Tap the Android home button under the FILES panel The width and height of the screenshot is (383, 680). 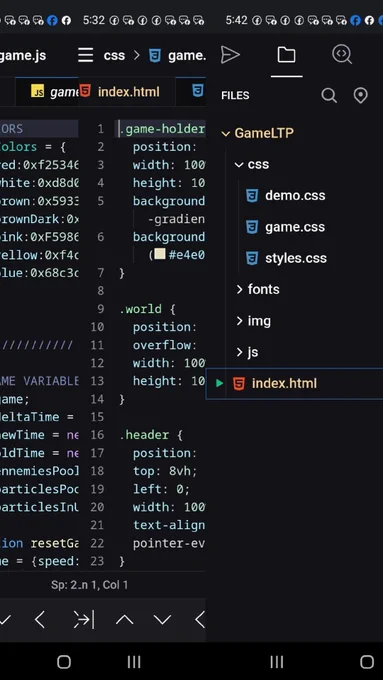click(x=367, y=662)
